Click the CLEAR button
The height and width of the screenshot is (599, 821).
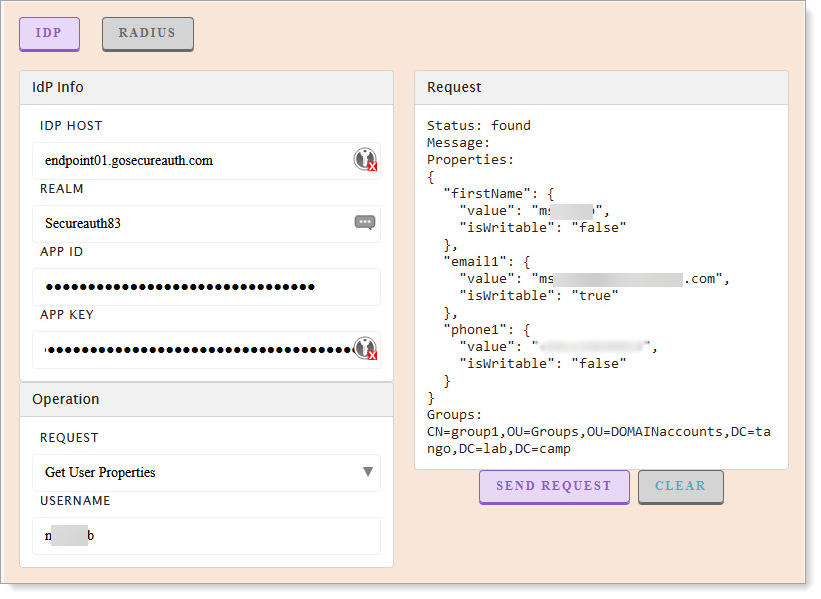[x=681, y=486]
